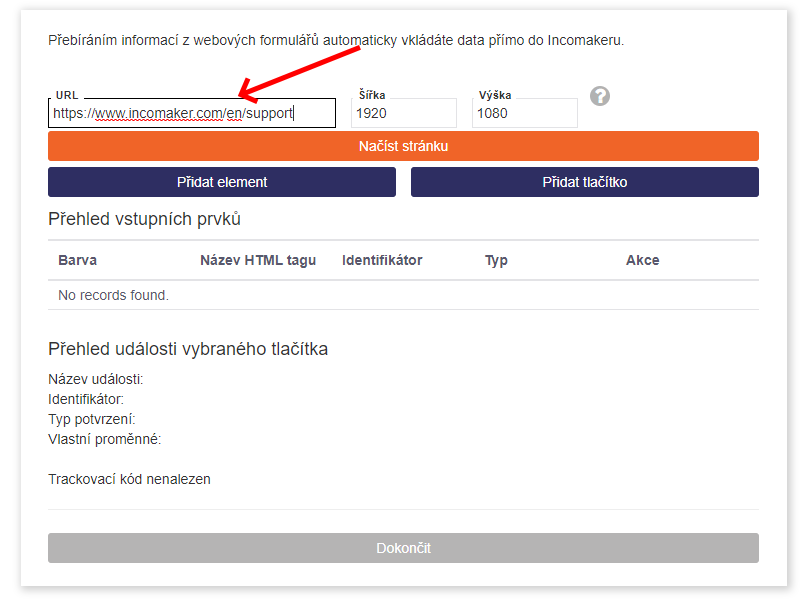Click the Typ potvrzení: label
The image size is (806, 601).
[91, 420]
